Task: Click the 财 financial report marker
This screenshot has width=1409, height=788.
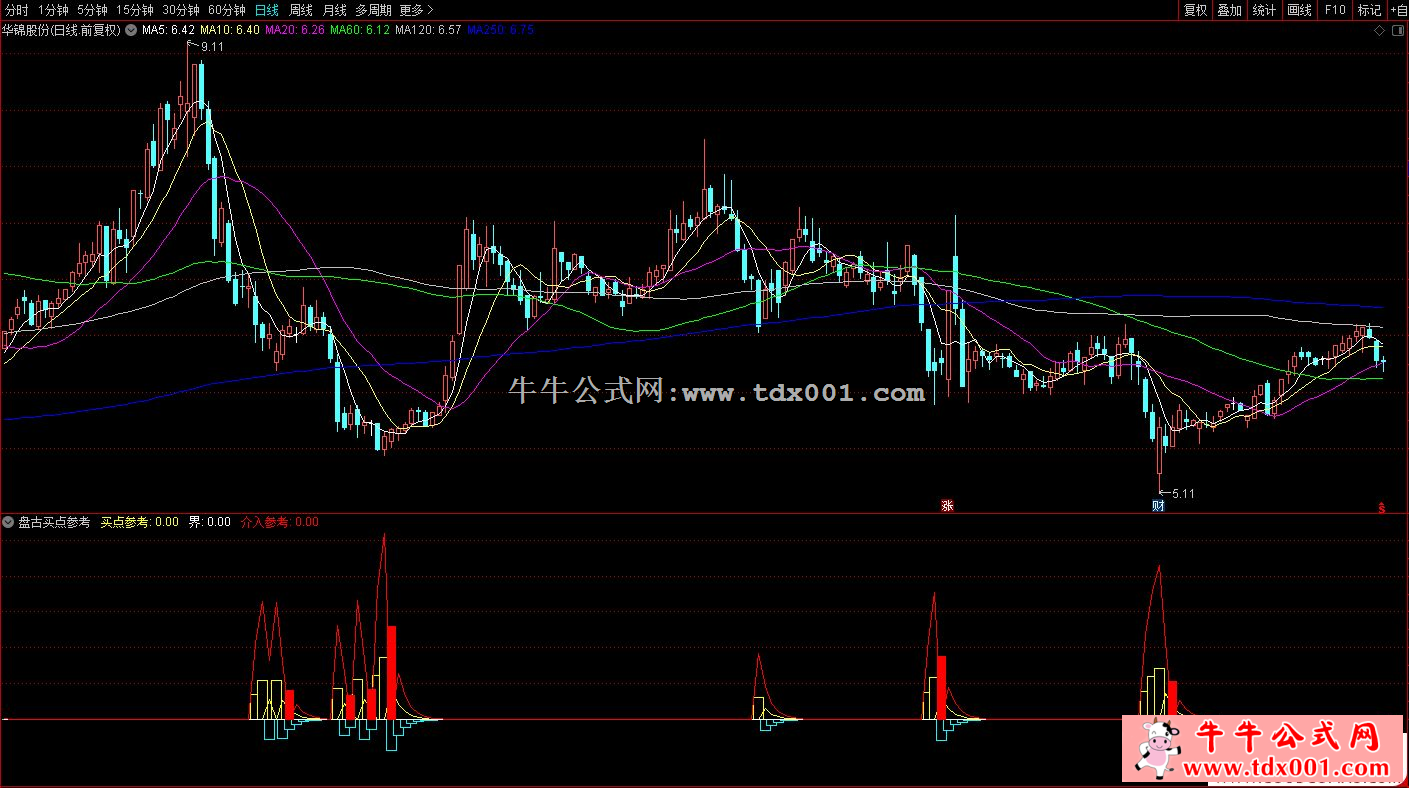Action: pyautogui.click(x=1158, y=506)
